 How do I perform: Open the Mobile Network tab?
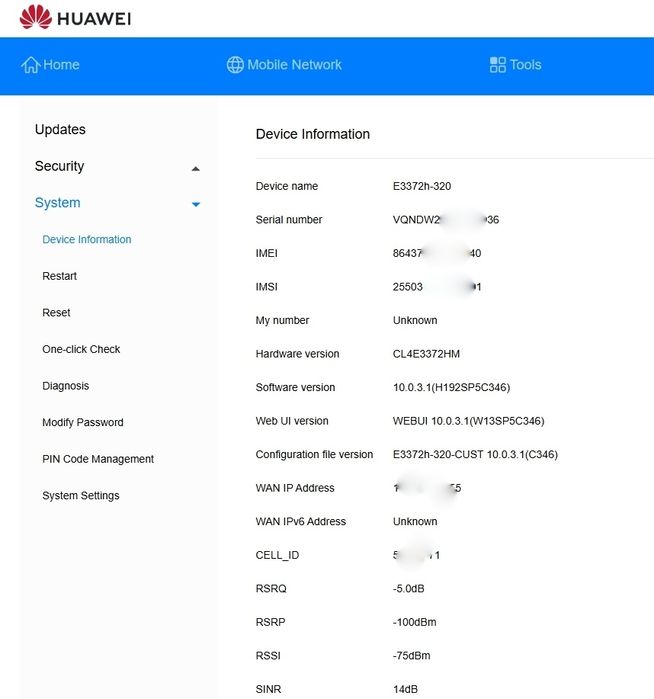pyautogui.click(x=284, y=65)
